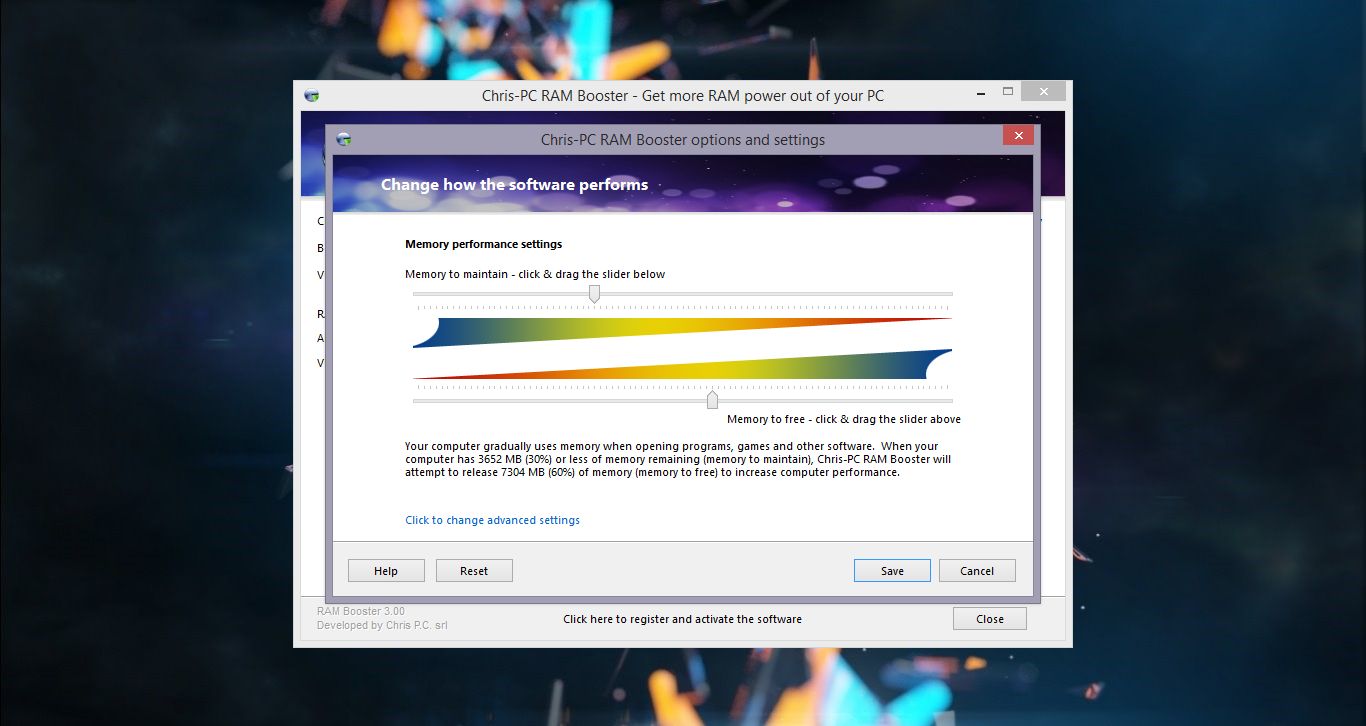Click 'Developed by Chris P.C. srl' text
The height and width of the screenshot is (726, 1366).
click(x=382, y=625)
